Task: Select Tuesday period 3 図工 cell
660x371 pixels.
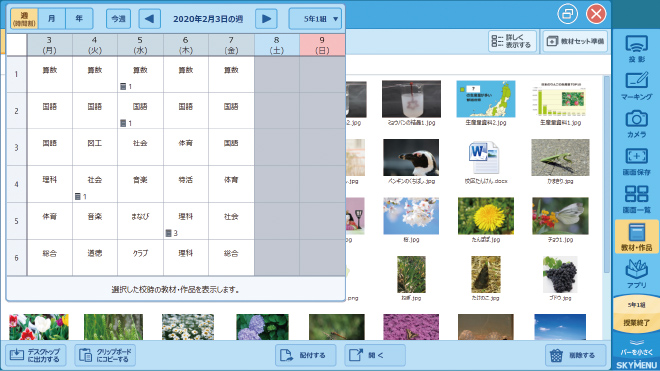Action: coord(95,147)
